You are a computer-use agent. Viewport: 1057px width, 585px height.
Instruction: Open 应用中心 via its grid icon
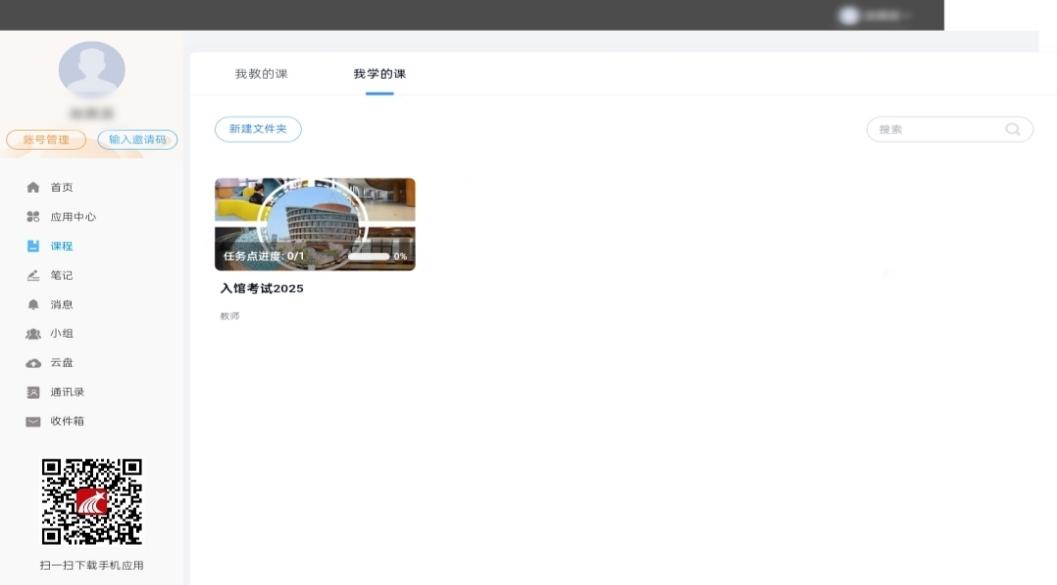coord(33,217)
